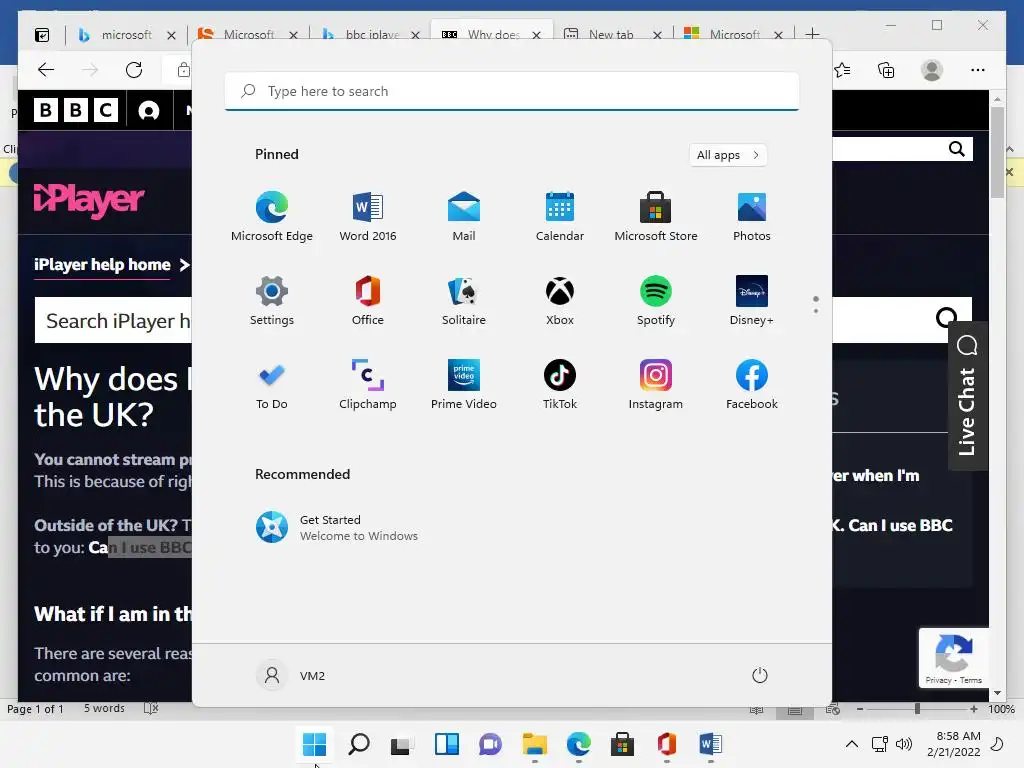The image size is (1024, 768).
Task: Open Instagram app
Action: 656,385
